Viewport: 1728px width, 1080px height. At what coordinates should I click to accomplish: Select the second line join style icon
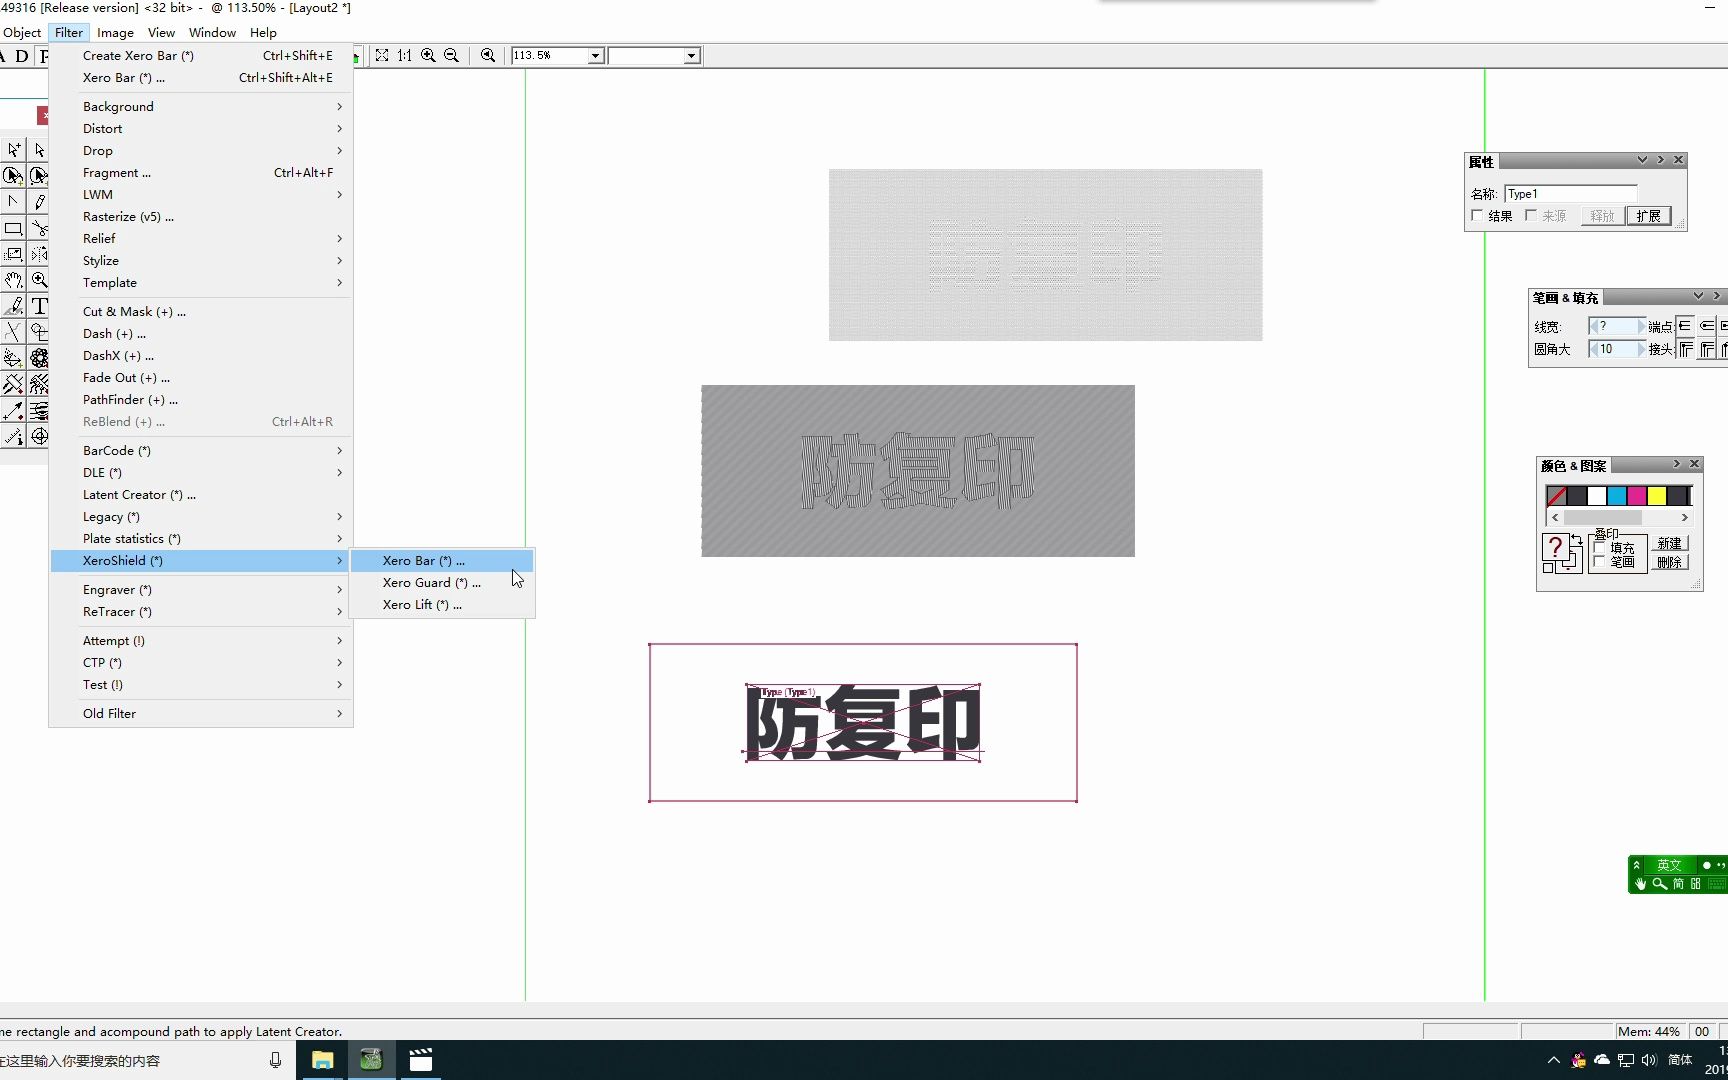pos(1707,349)
